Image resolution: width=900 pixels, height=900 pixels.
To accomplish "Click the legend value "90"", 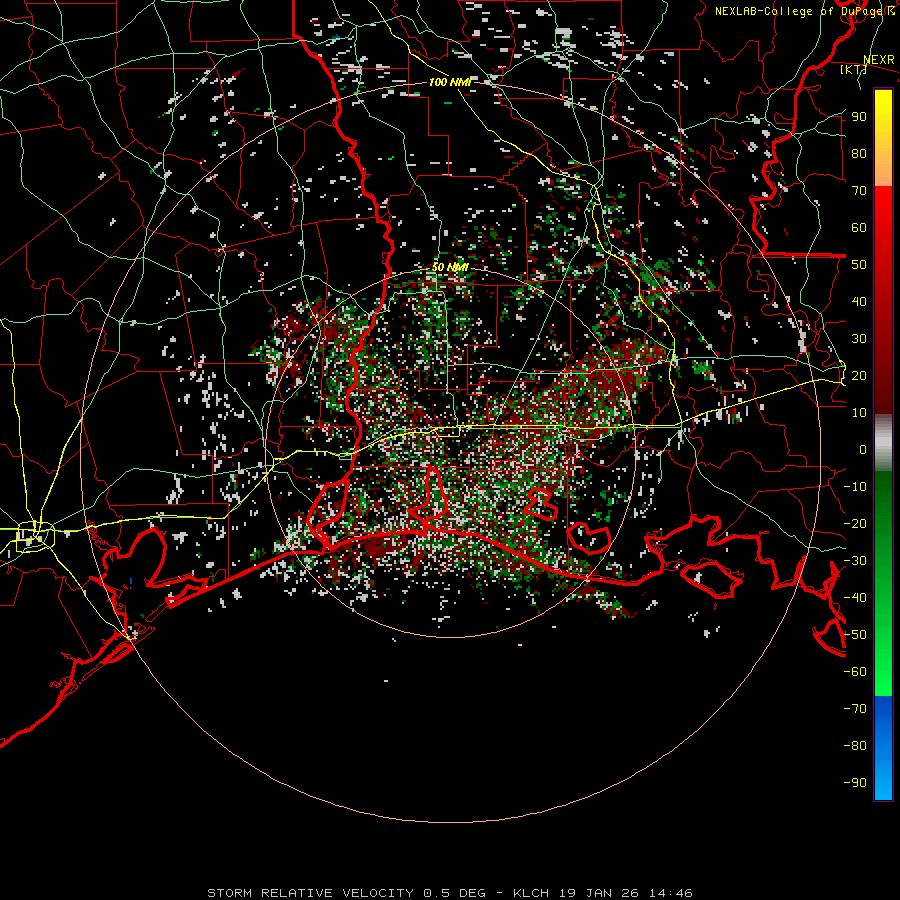I will 859,117.
